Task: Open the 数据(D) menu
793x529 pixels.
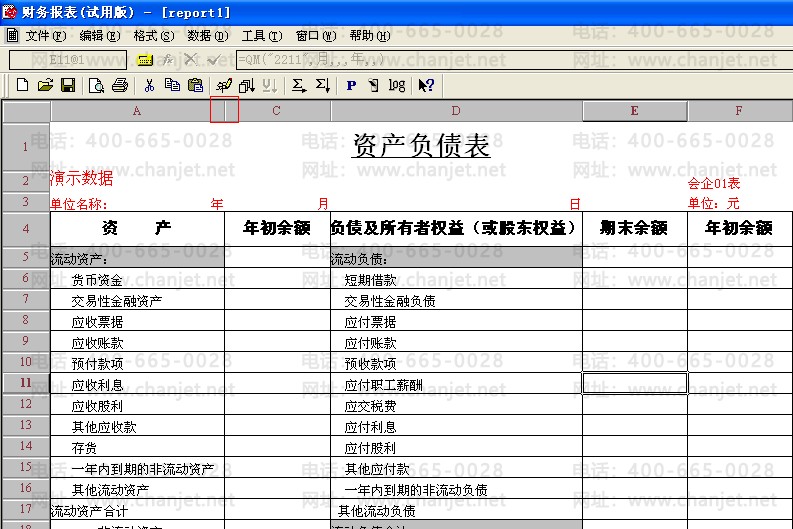Action: click(208, 35)
